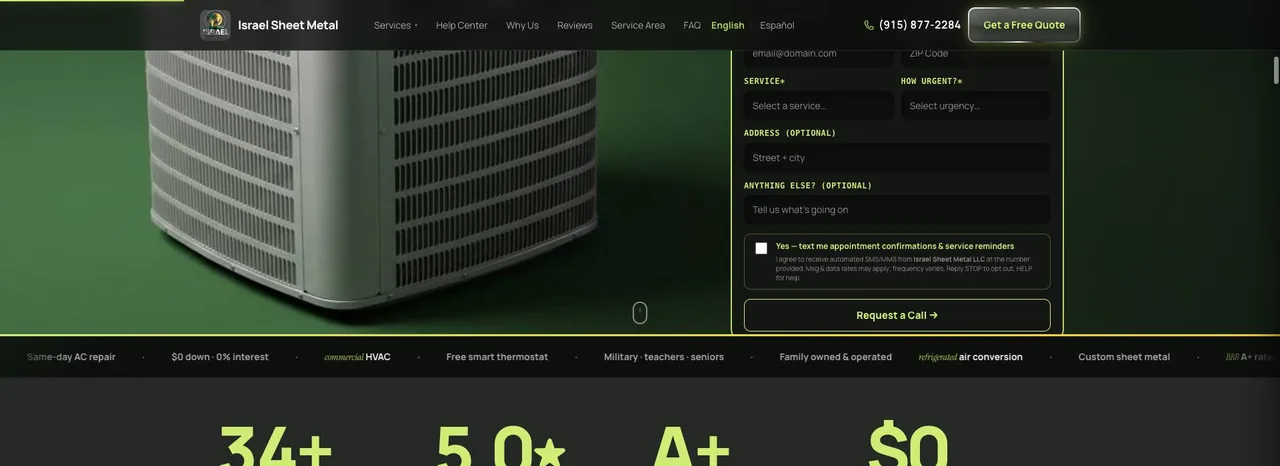Expand the Services menu chevron

tap(416, 26)
